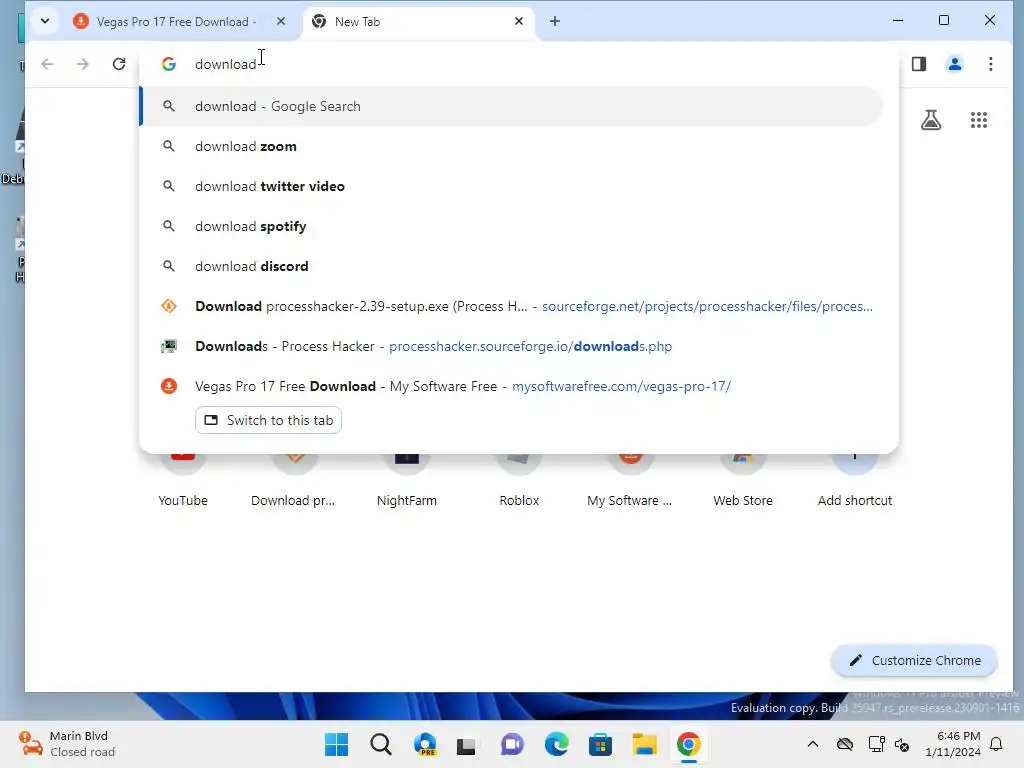Click the SourceForge icon beside processhacker suggestion

coord(169,306)
